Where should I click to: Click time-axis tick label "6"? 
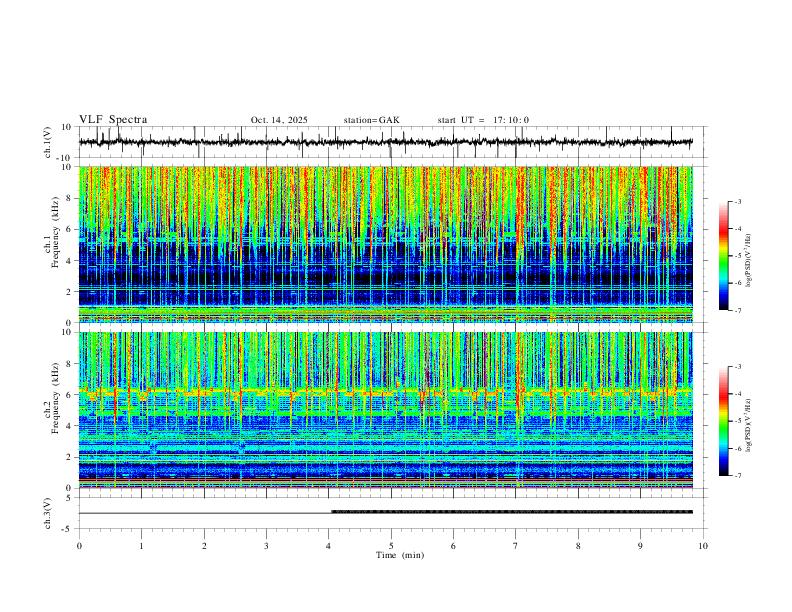point(453,546)
